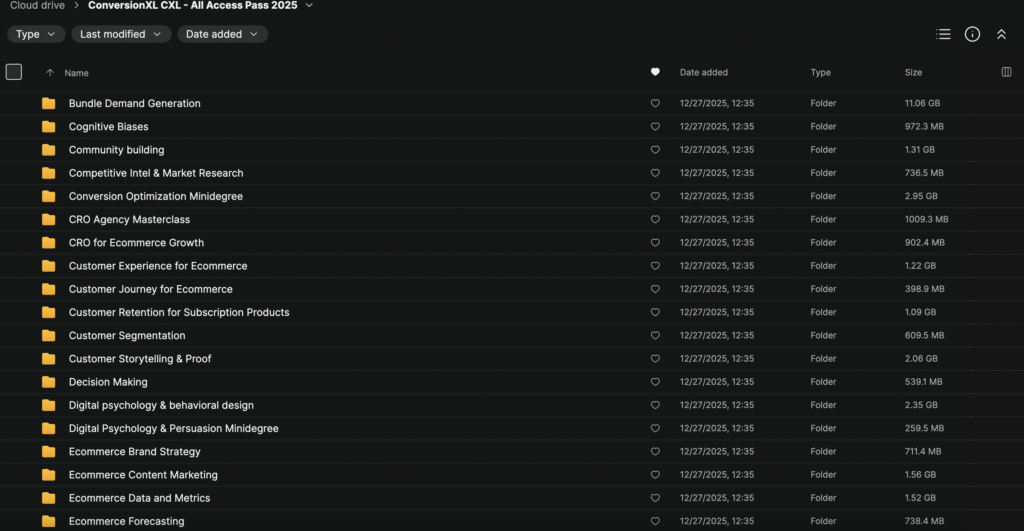1024x531 pixels.
Task: Favorite the Bundle Demand Generation folder
Action: pos(655,103)
